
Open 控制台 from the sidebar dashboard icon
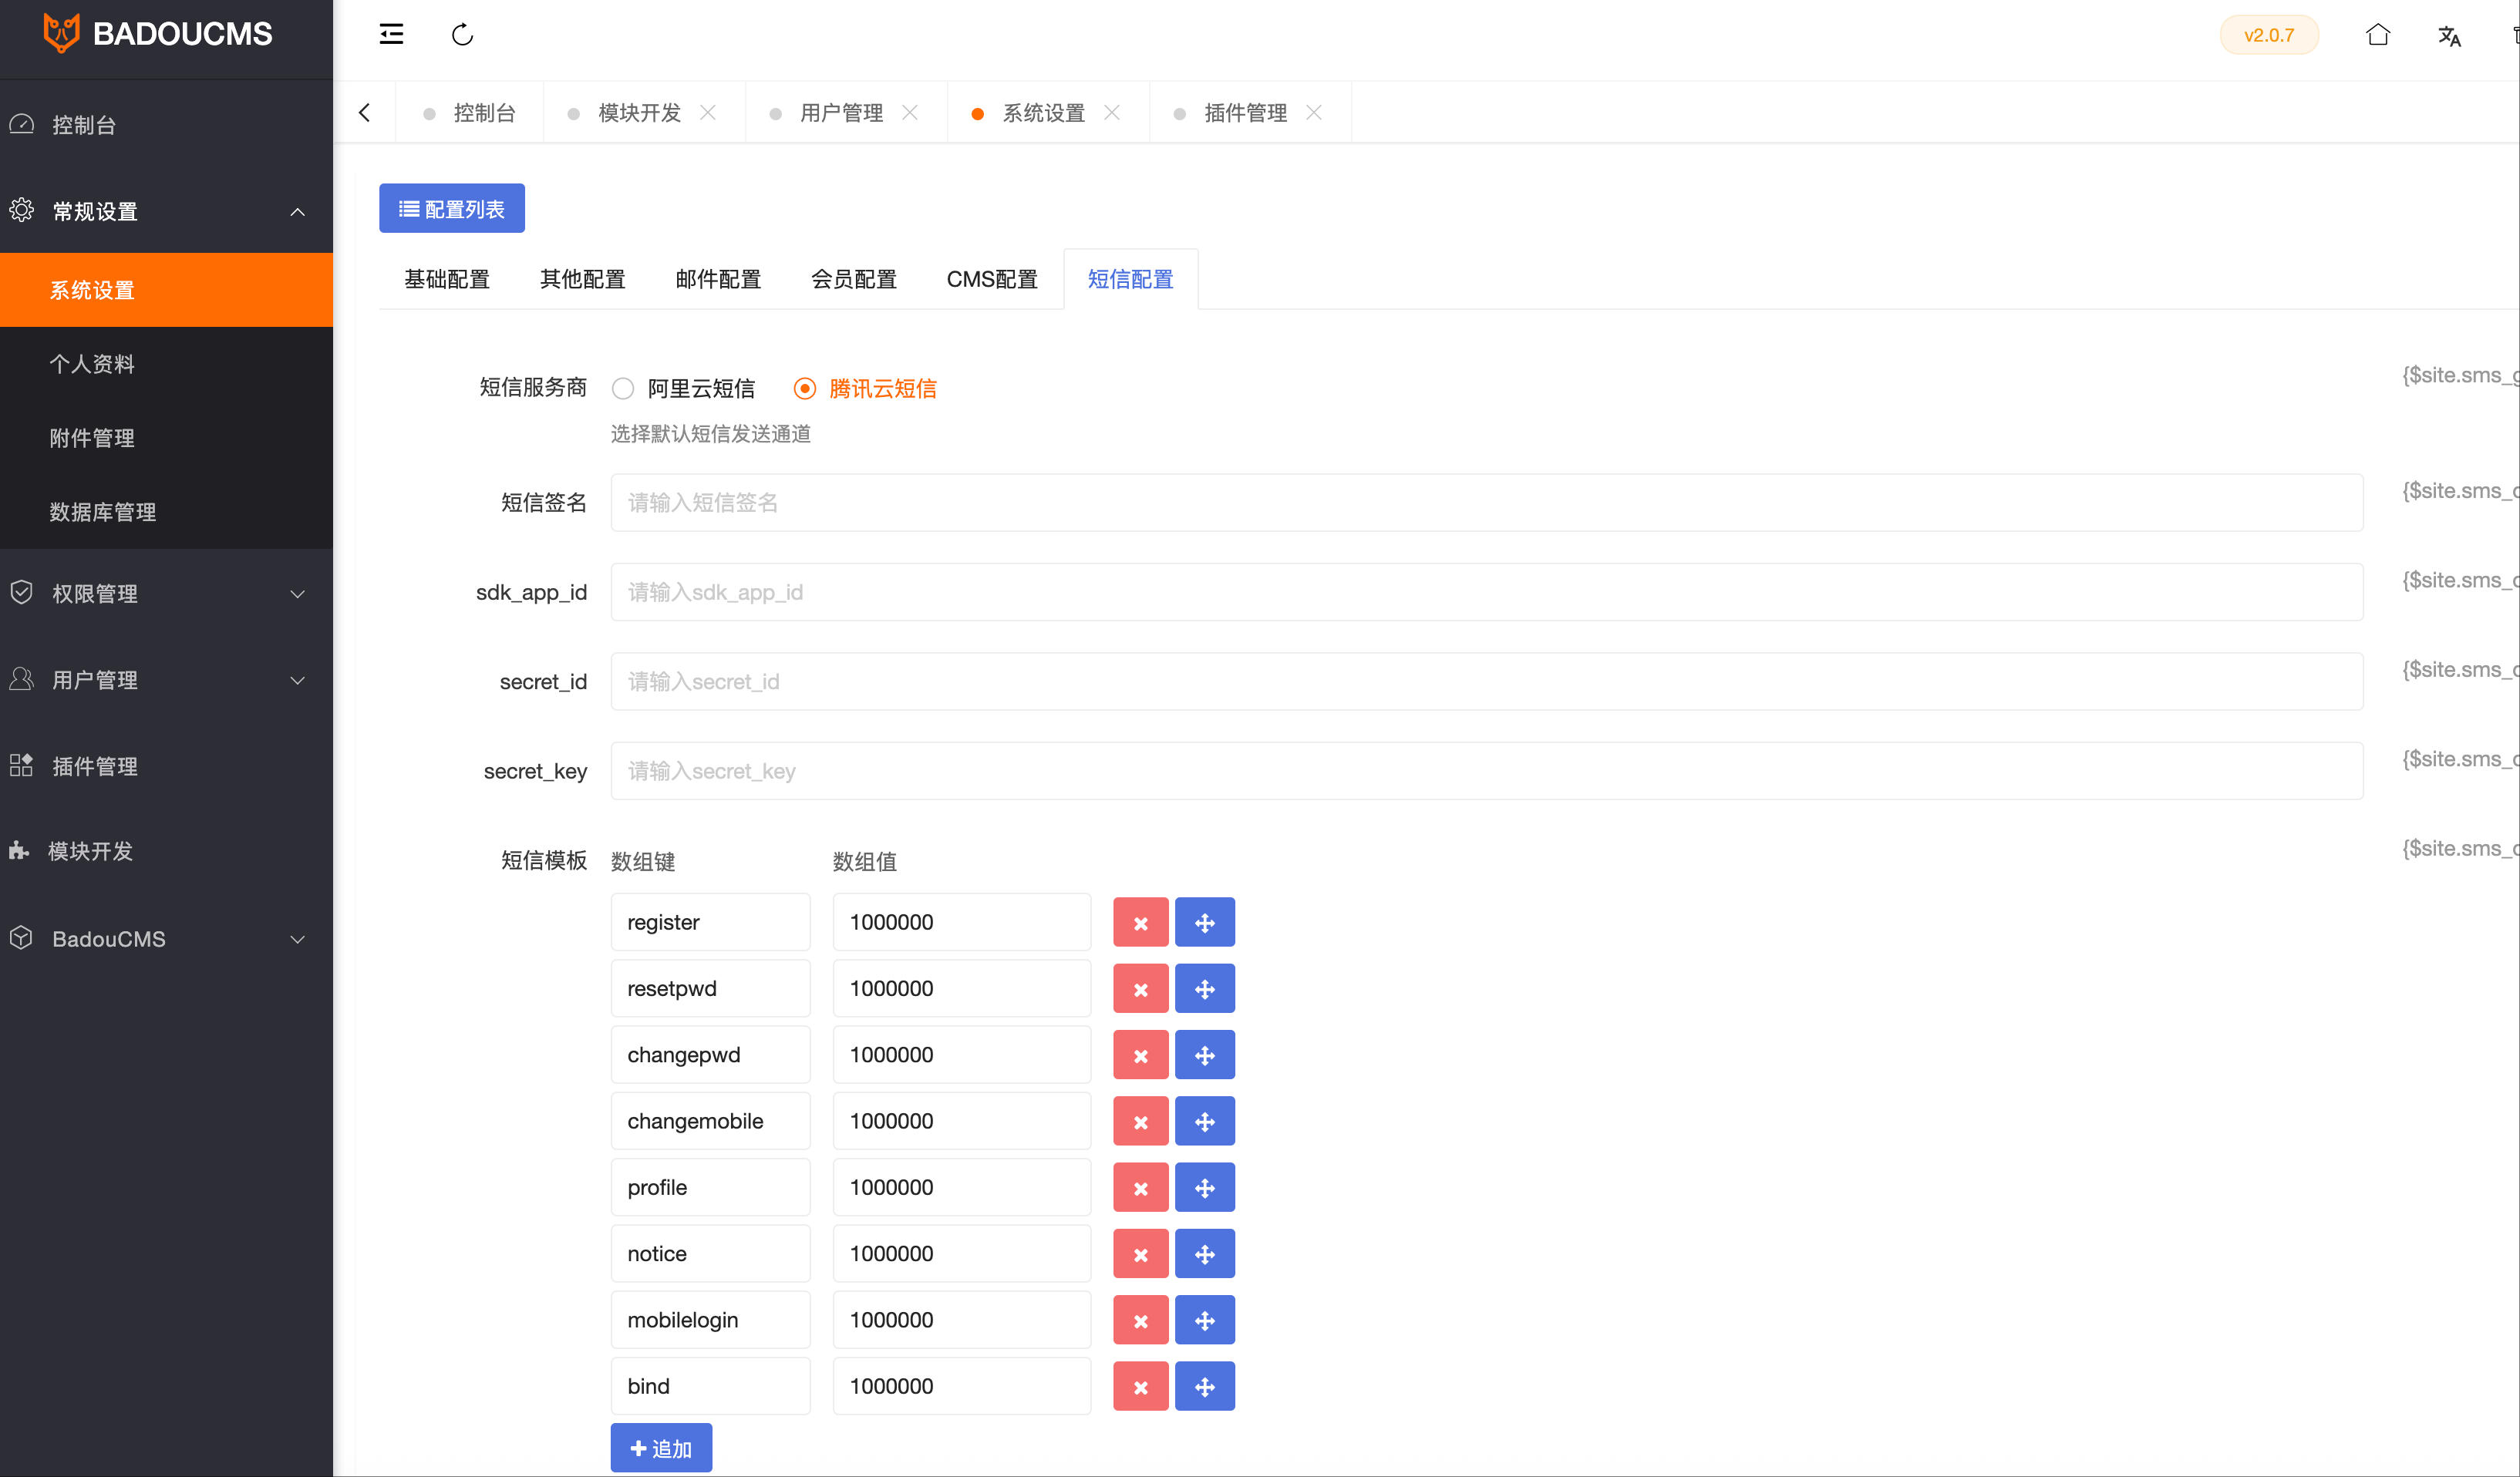[x=22, y=124]
